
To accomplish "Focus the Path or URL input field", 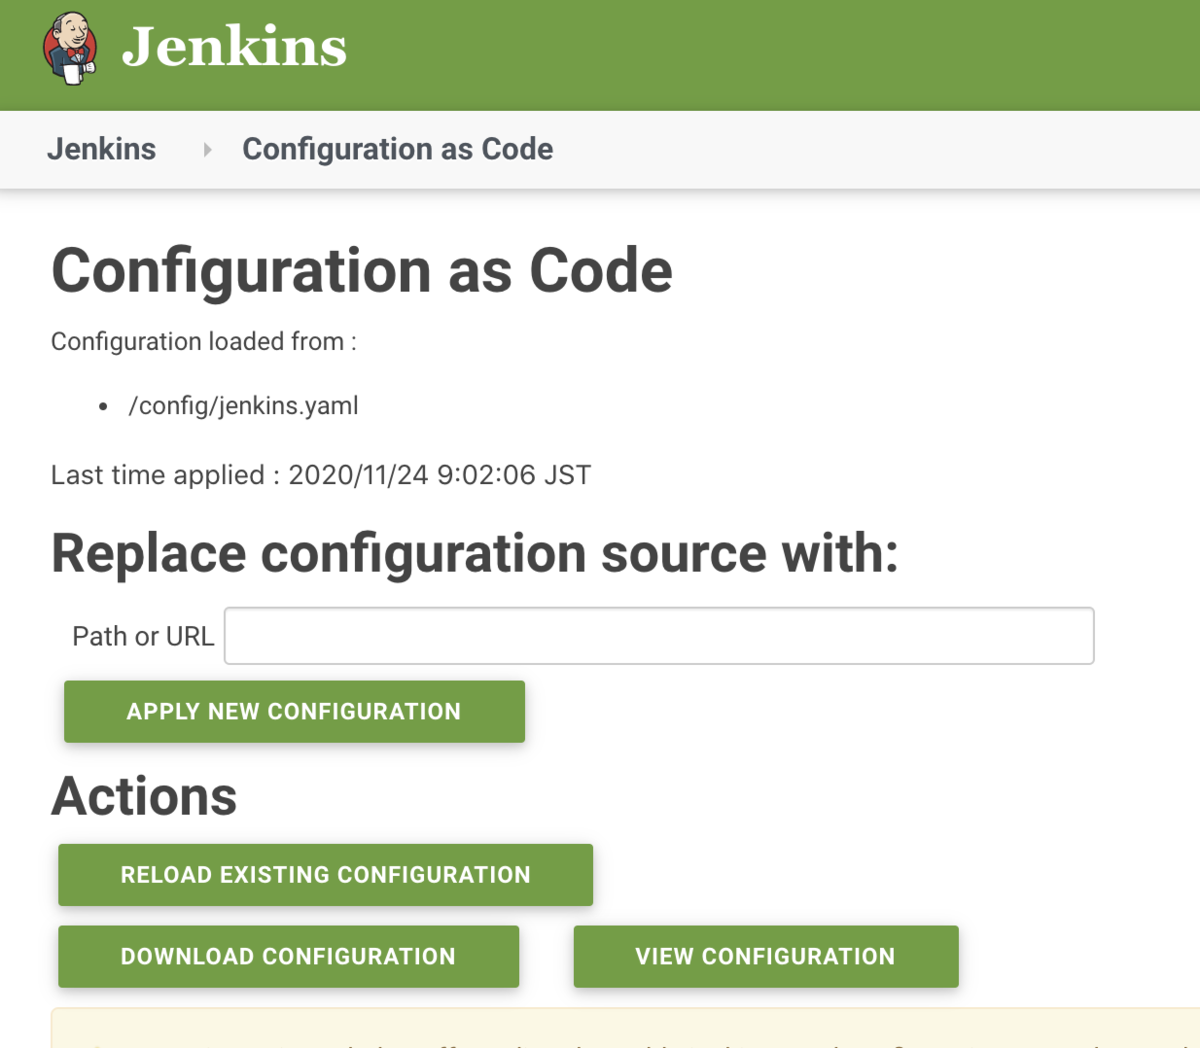I will tap(659, 636).
